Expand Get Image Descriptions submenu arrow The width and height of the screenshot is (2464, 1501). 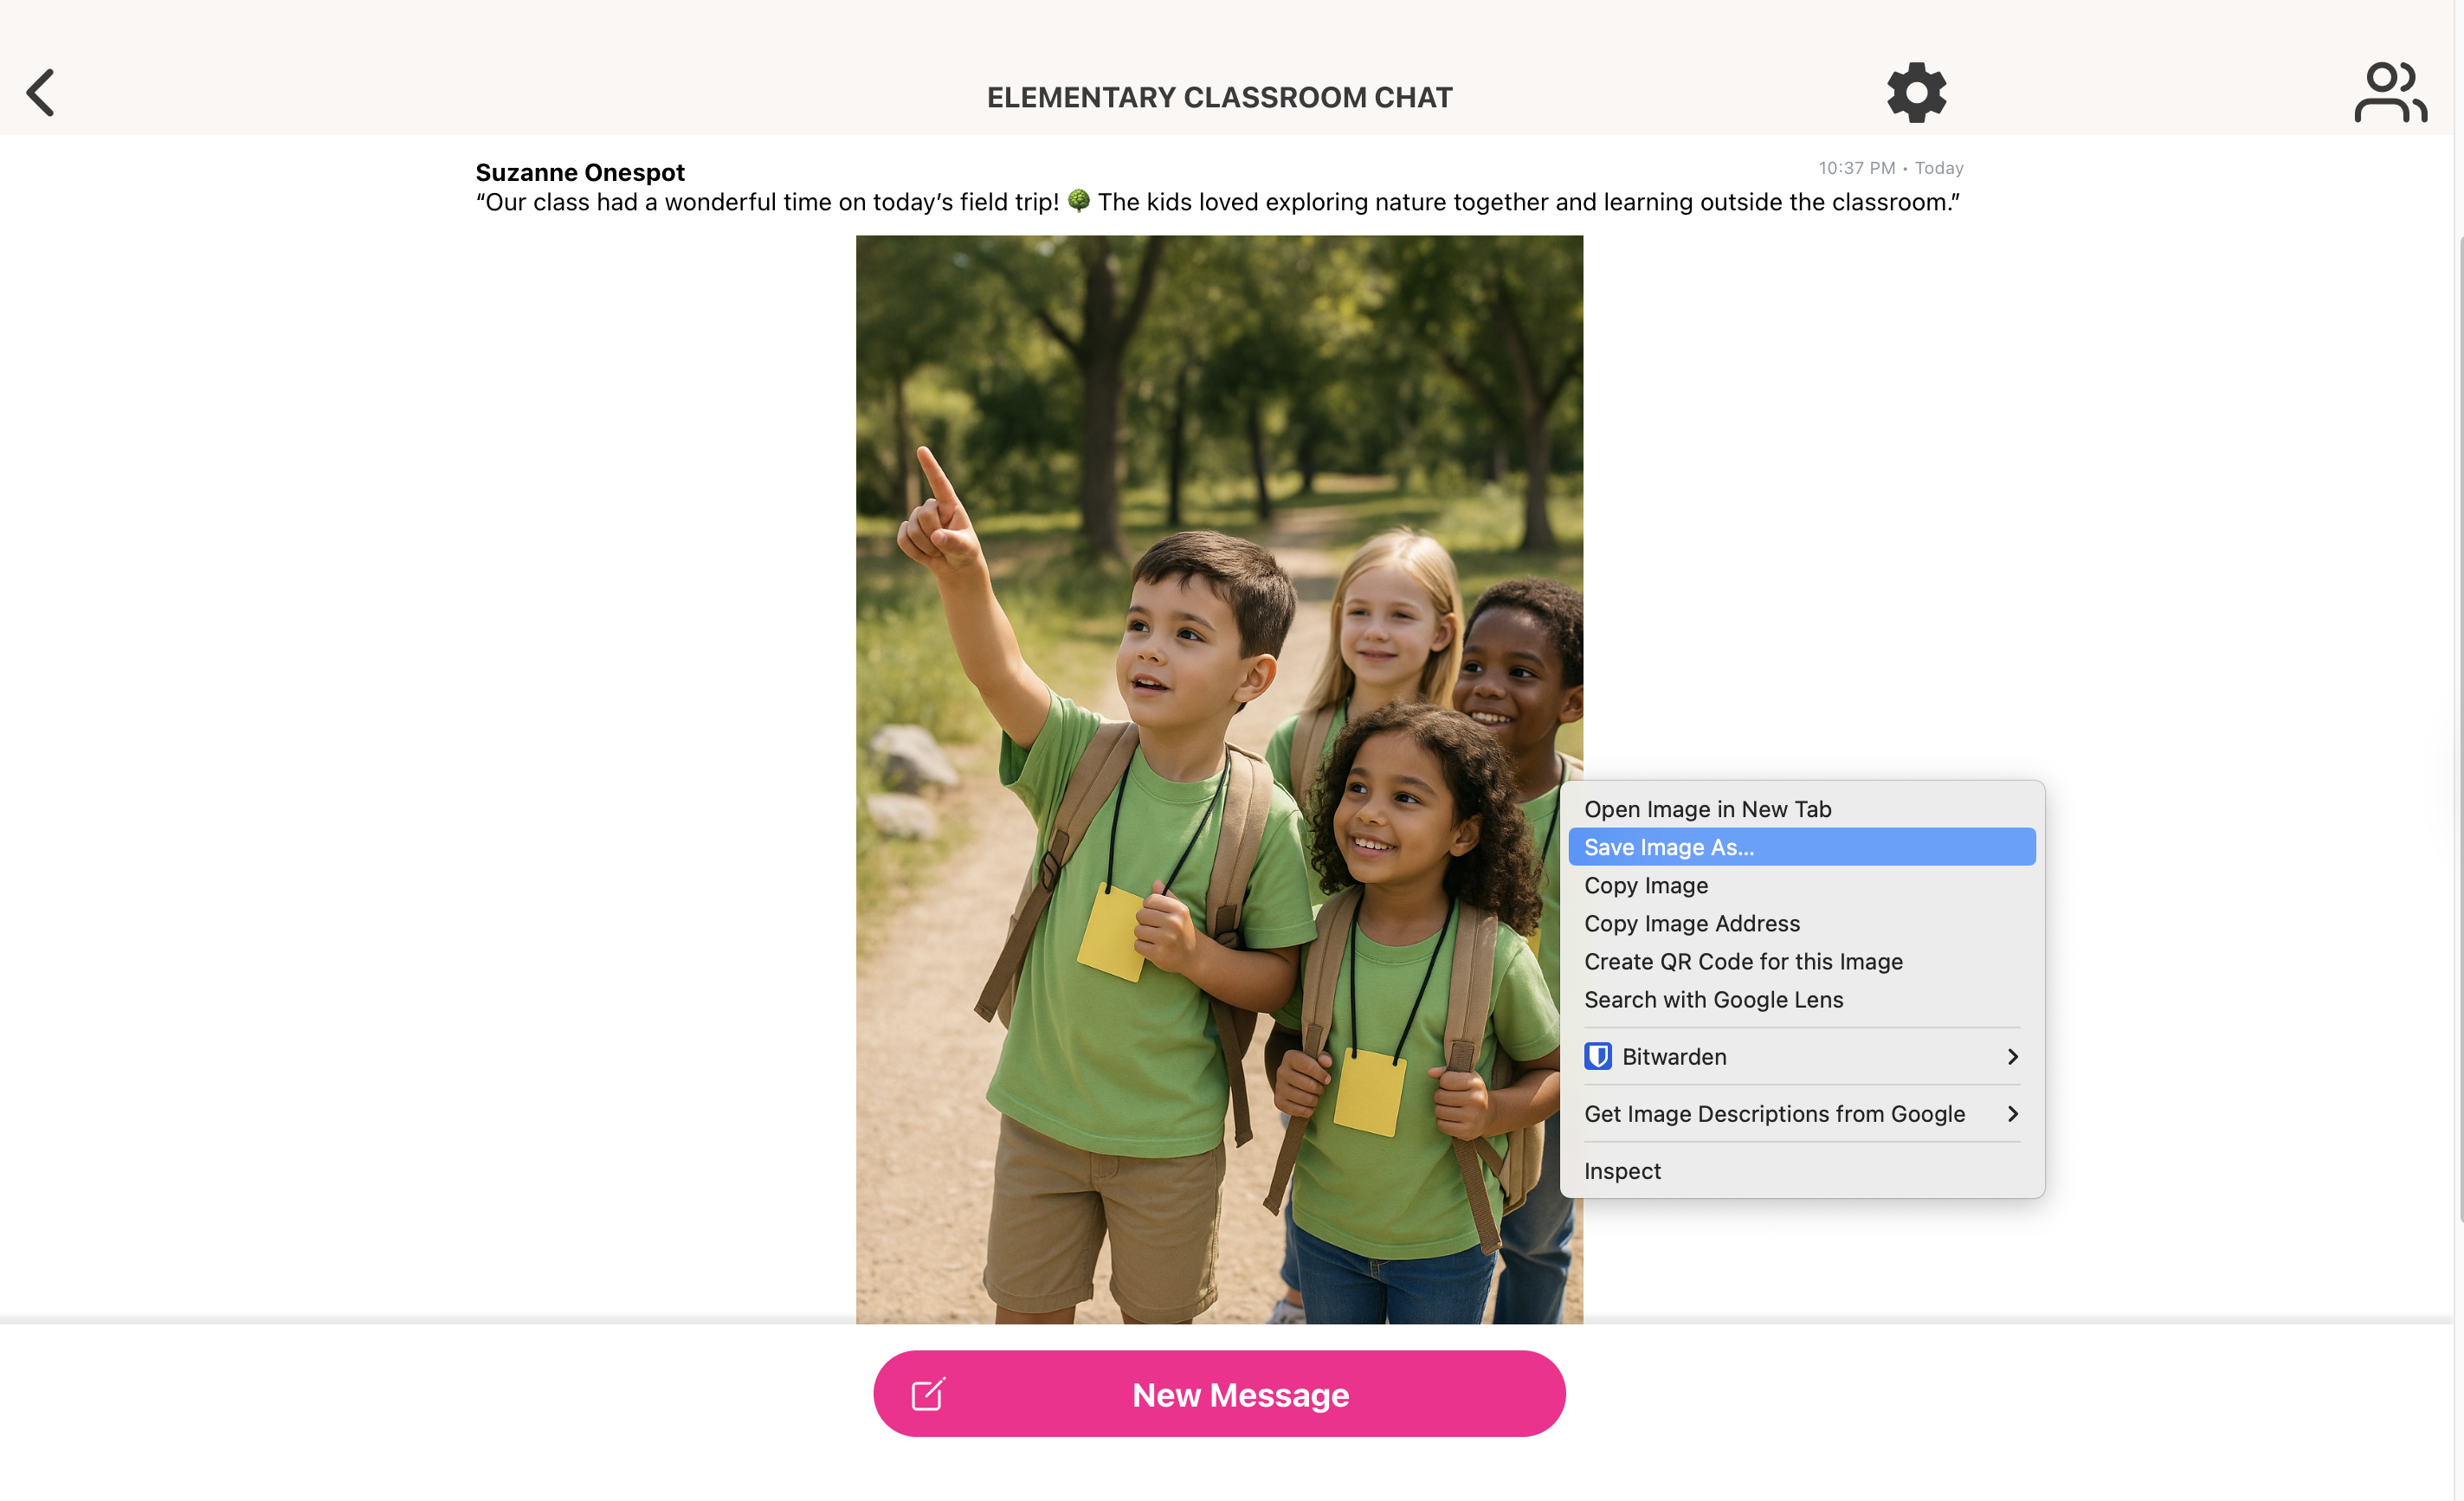[x=2012, y=1113]
